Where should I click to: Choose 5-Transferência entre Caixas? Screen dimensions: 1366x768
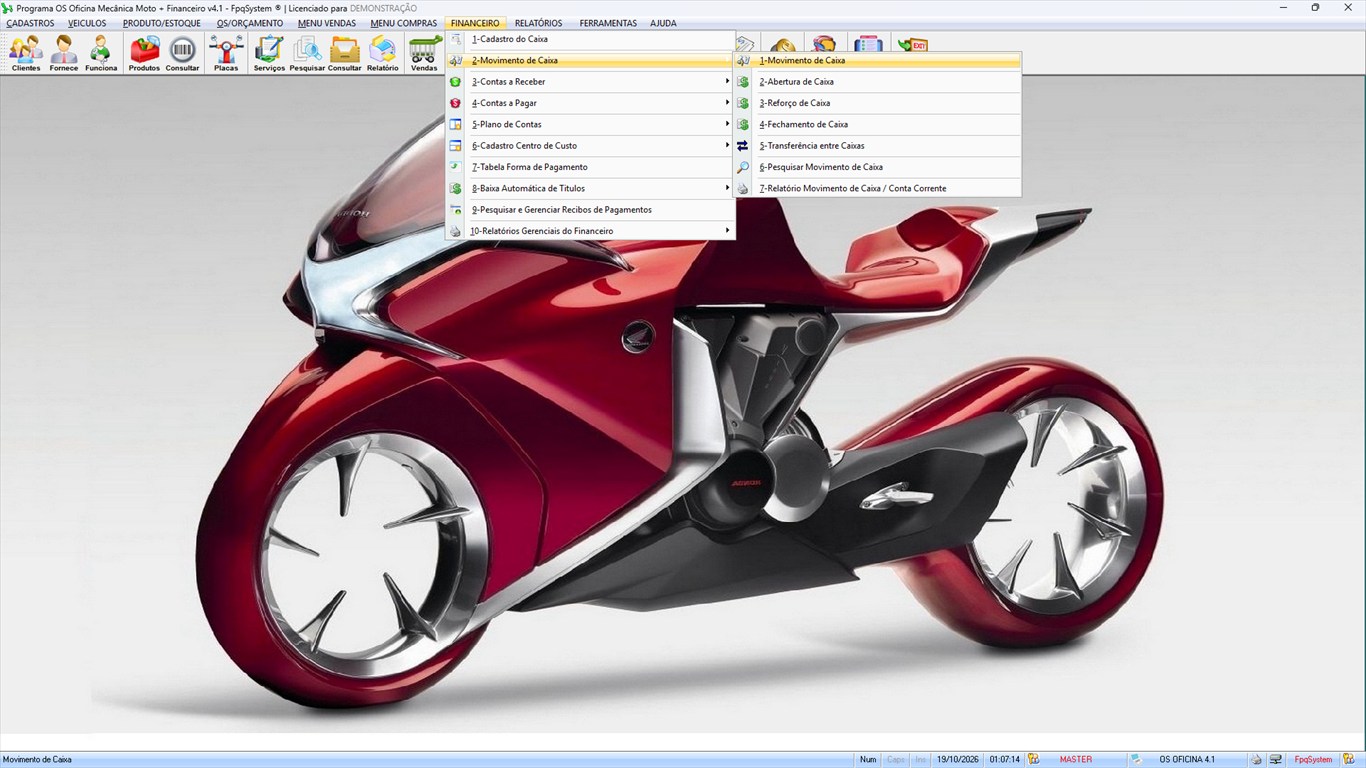point(877,146)
